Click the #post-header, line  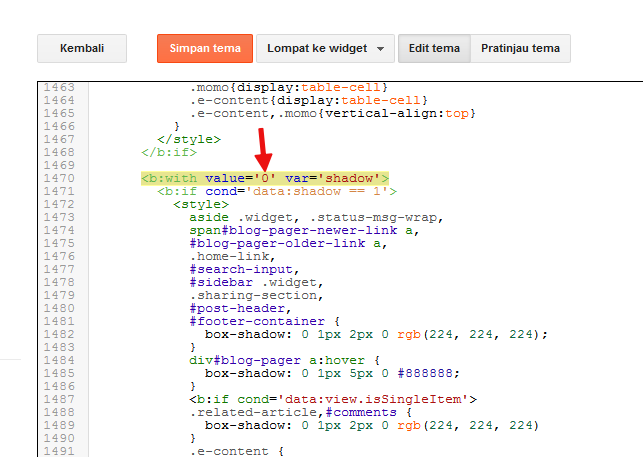click(240, 308)
